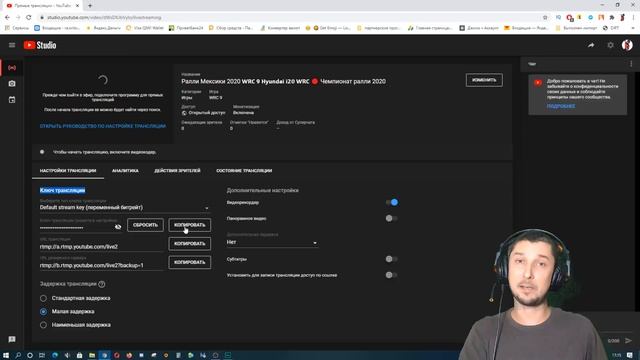Click the Подробнее link in chat notice

[x=561, y=106]
